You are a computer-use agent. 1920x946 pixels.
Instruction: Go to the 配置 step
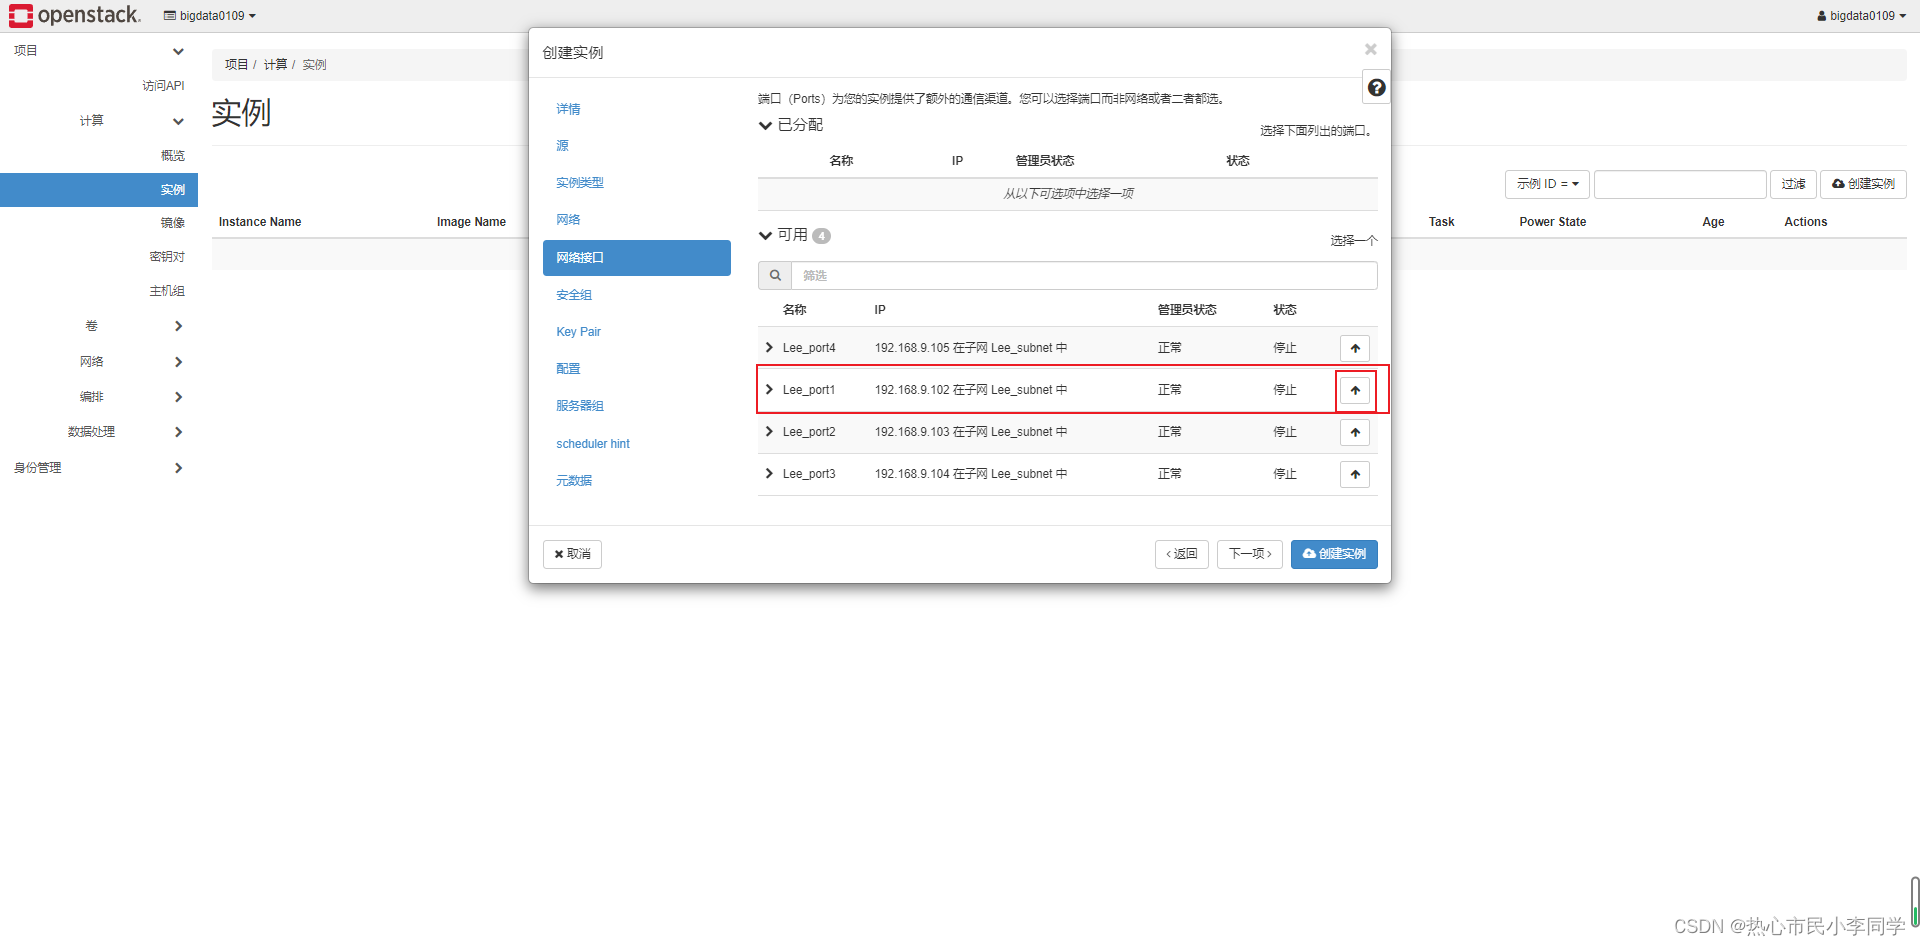click(x=568, y=369)
